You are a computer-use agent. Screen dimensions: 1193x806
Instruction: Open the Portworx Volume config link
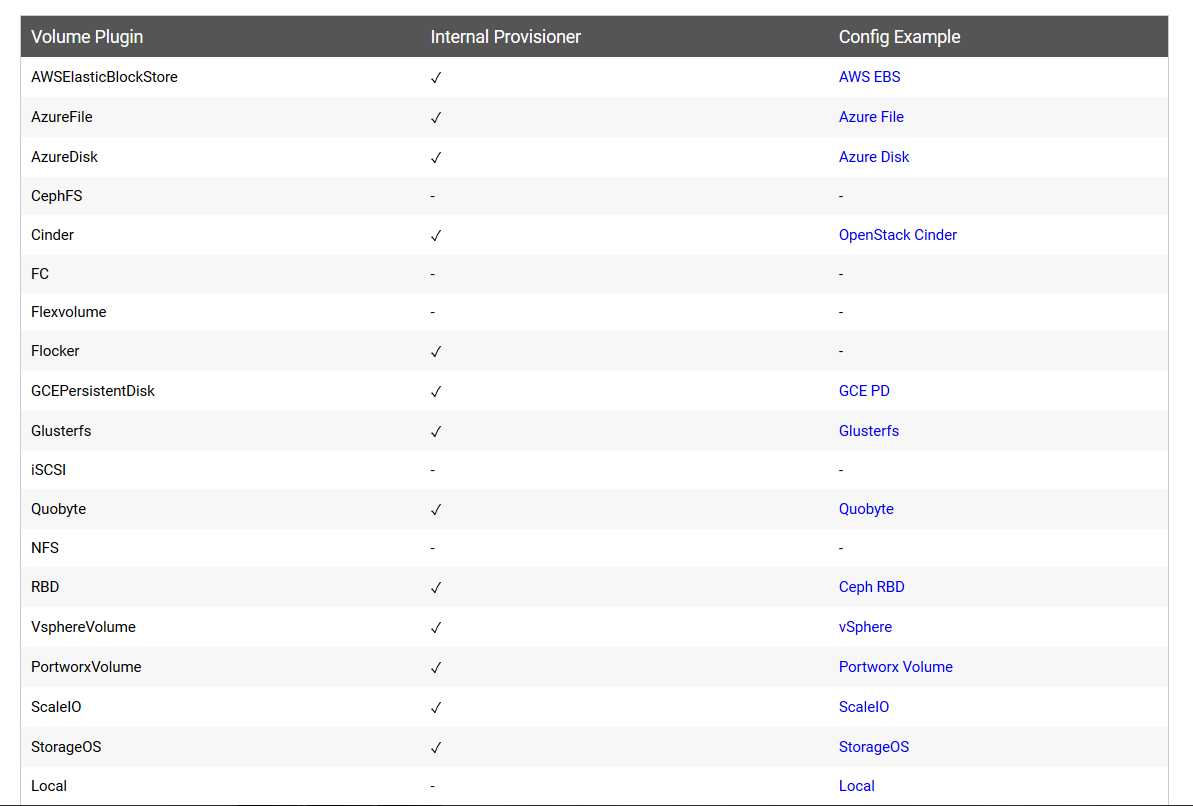click(x=896, y=667)
